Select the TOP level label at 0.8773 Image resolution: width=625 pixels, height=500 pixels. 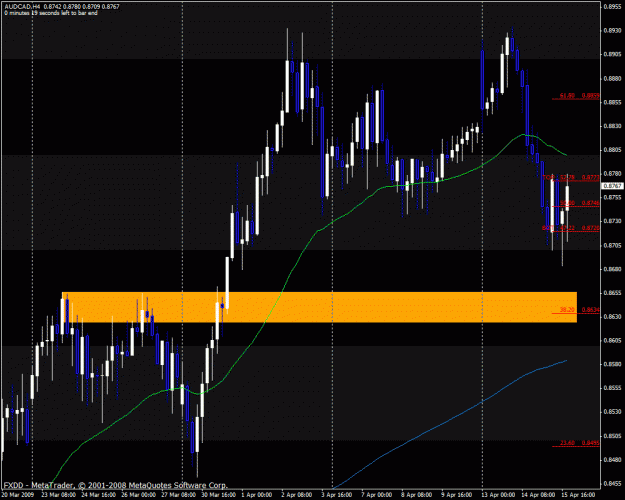[x=571, y=177]
